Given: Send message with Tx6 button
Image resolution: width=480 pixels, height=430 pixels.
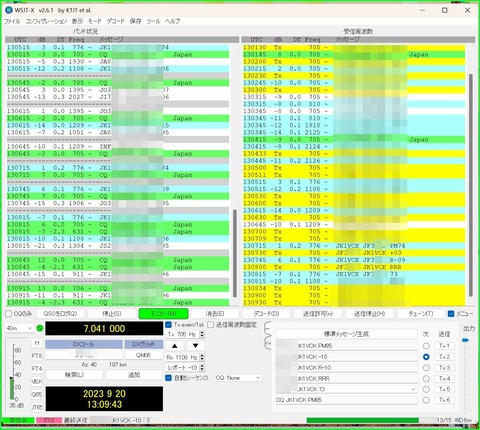Looking at the screenshot, I should (444, 400).
